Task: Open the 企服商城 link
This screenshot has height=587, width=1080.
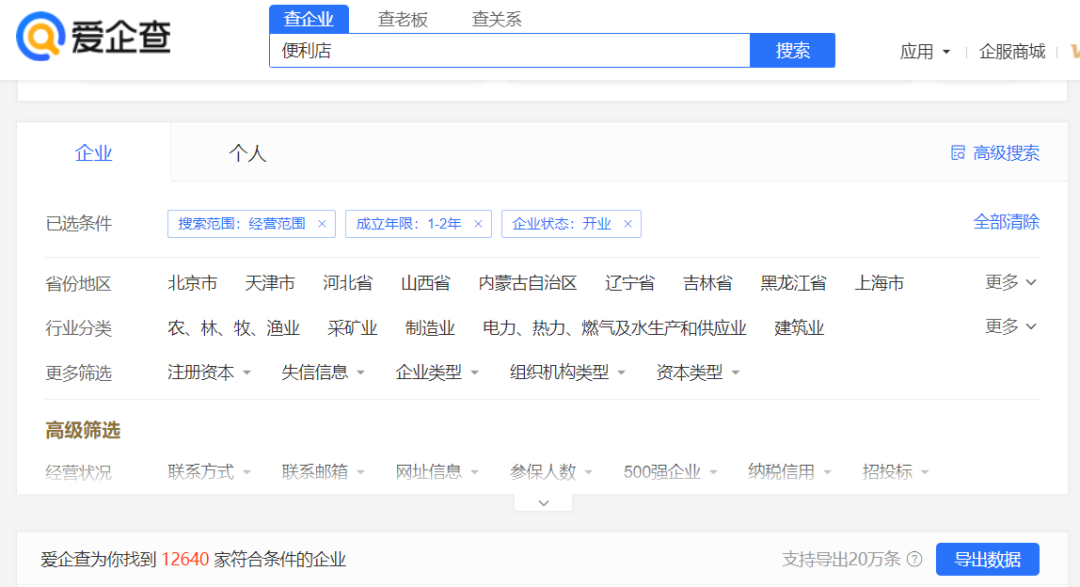Action: point(1012,52)
